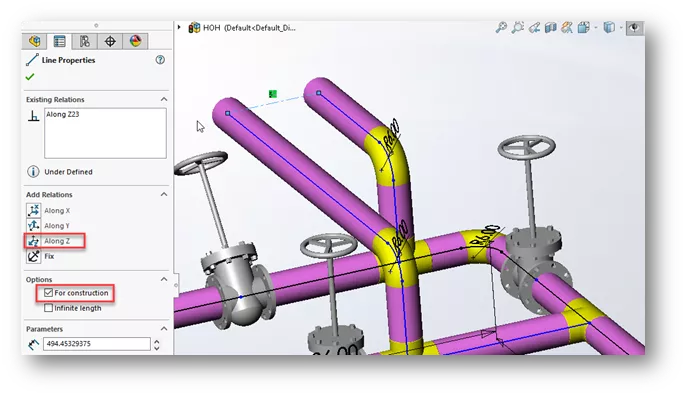The height and width of the screenshot is (397, 687).
Task: Click the Hide/Show Items eye icon
Action: pyautogui.click(x=634, y=28)
